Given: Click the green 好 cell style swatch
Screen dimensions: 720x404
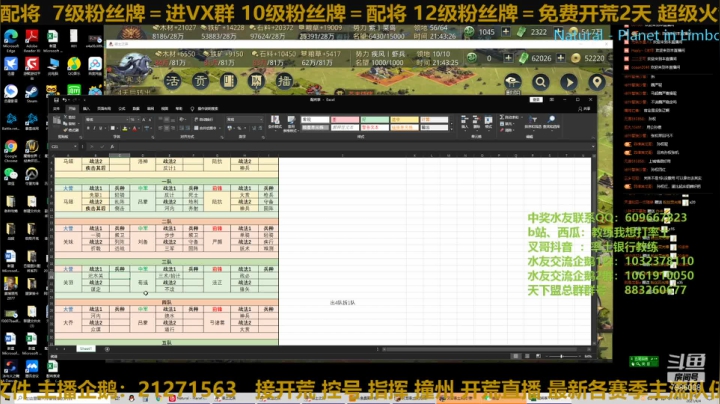Looking at the screenshot, I should pos(374,119).
